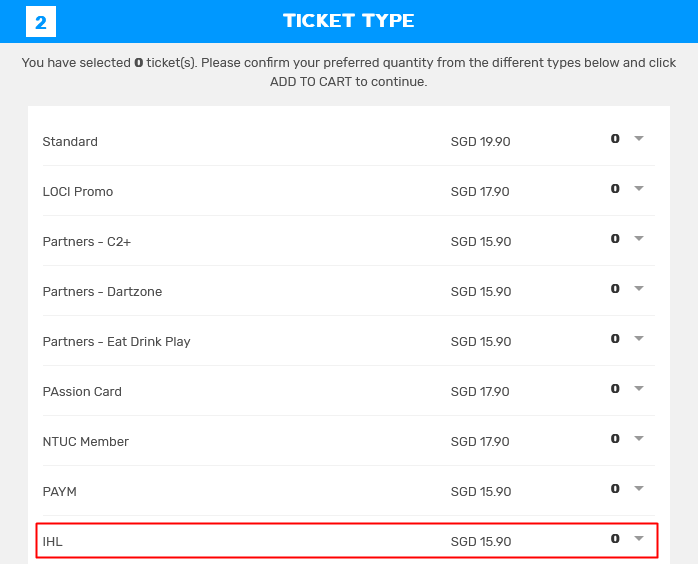Open Partners - Eat Drink Play quantity arrow
698x564 pixels.
pyautogui.click(x=639, y=339)
